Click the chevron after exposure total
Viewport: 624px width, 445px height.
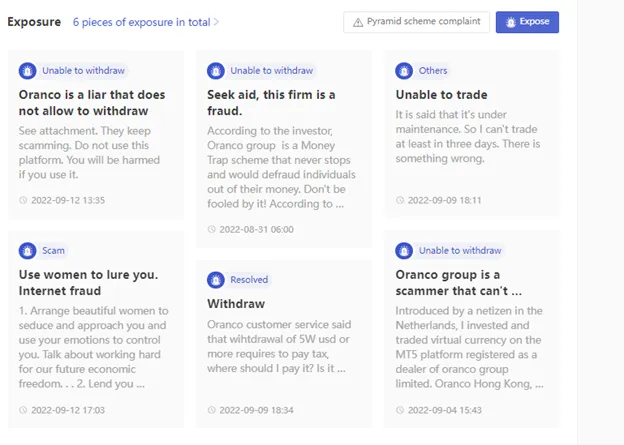(x=216, y=22)
